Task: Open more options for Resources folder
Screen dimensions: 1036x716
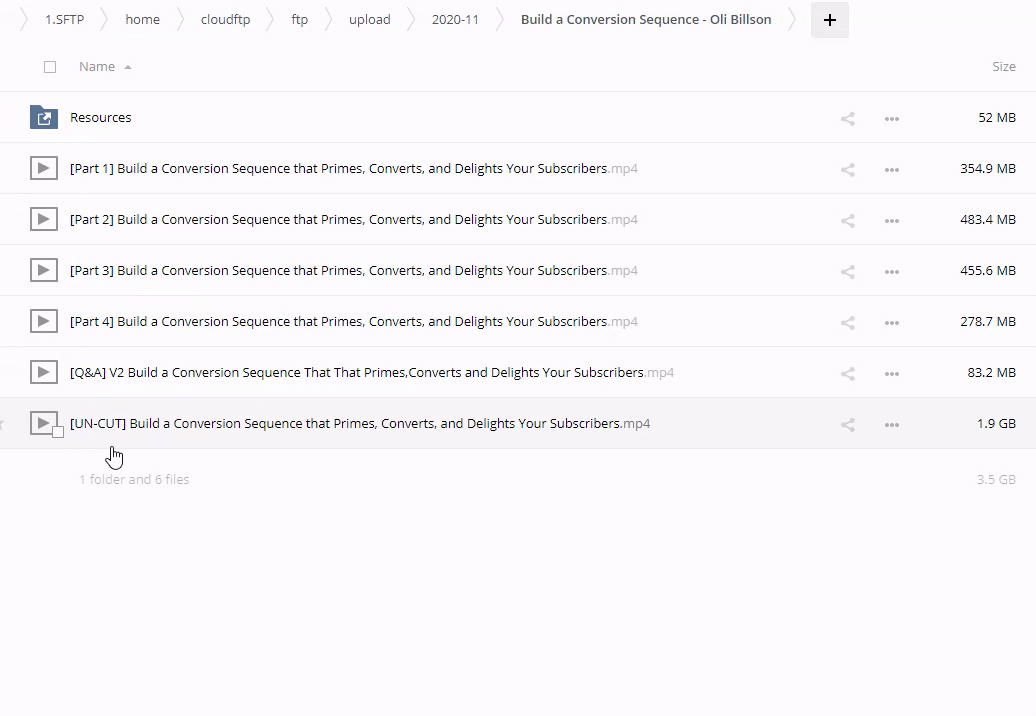Action: (x=891, y=118)
